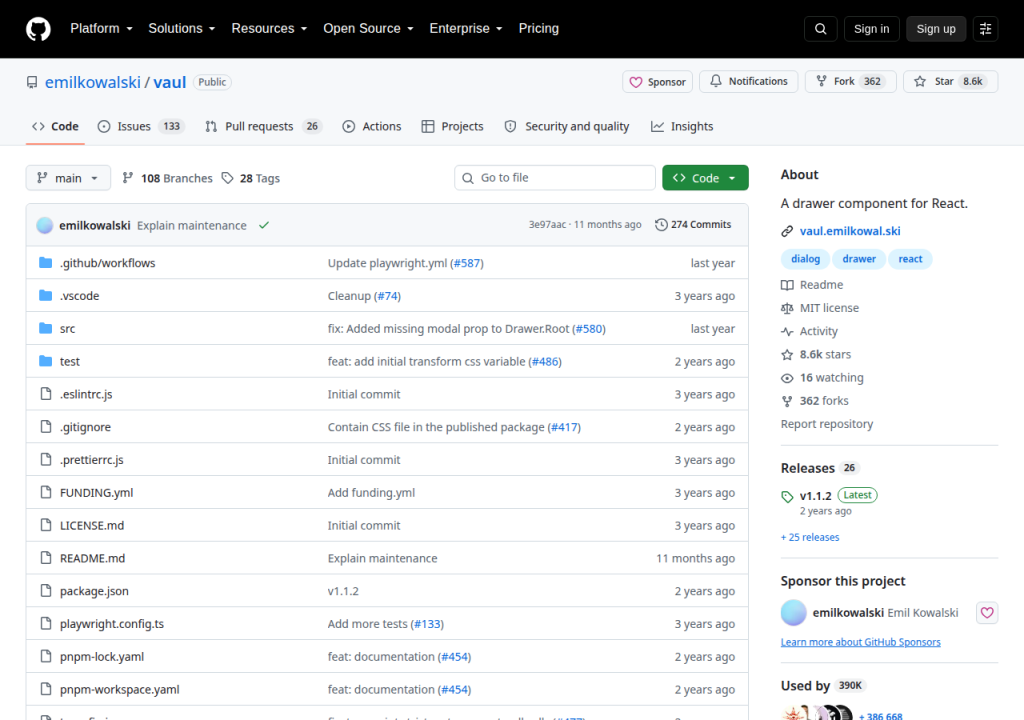Switch to the Issues tab
Image resolution: width=1024 pixels, height=720 pixels.
coord(141,126)
